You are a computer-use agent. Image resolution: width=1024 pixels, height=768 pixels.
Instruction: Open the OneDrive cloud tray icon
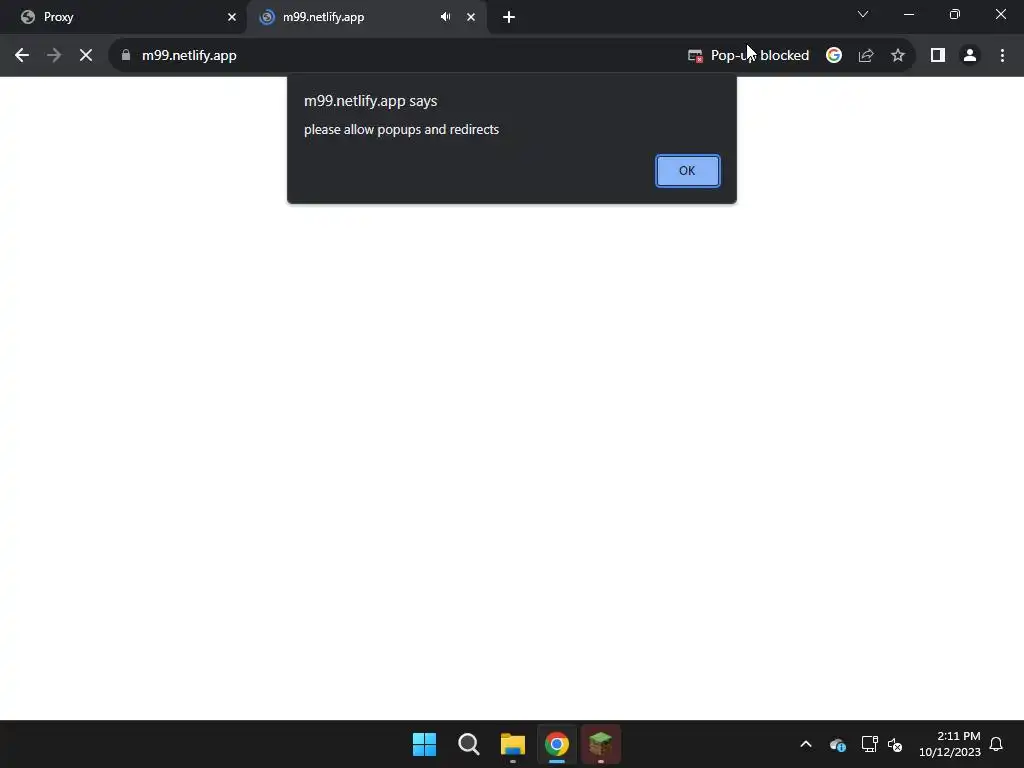click(838, 744)
